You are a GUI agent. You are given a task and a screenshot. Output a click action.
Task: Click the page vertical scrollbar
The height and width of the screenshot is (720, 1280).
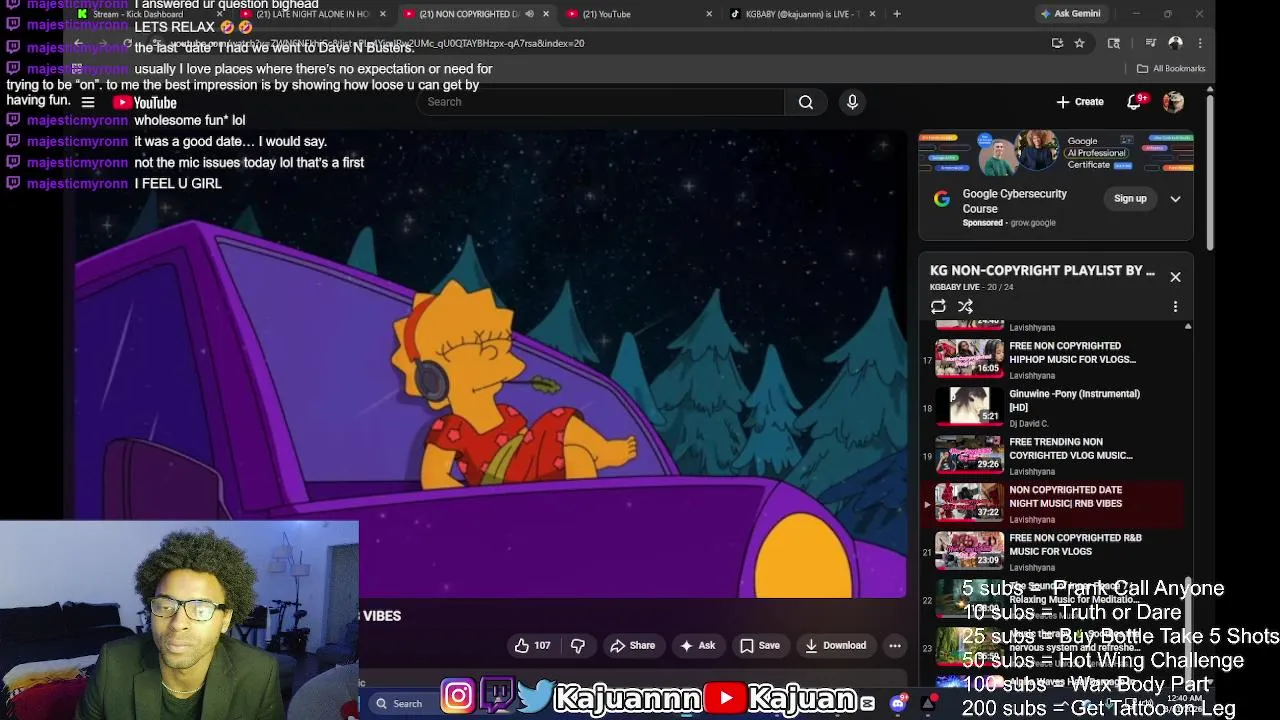(x=1210, y=170)
